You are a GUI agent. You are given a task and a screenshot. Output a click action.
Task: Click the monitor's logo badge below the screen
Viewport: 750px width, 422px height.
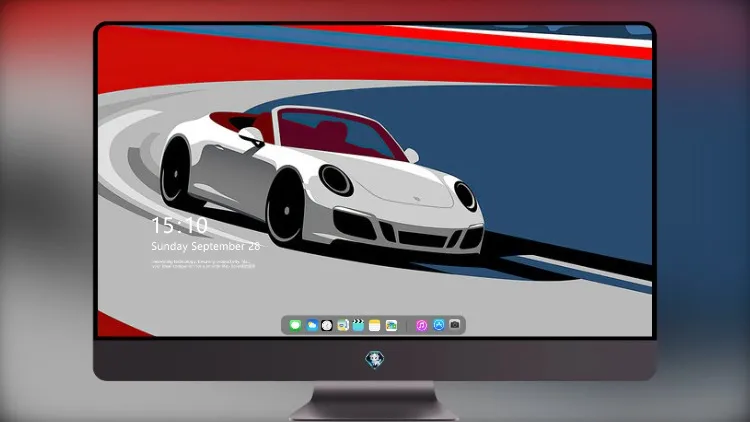[x=375, y=359]
